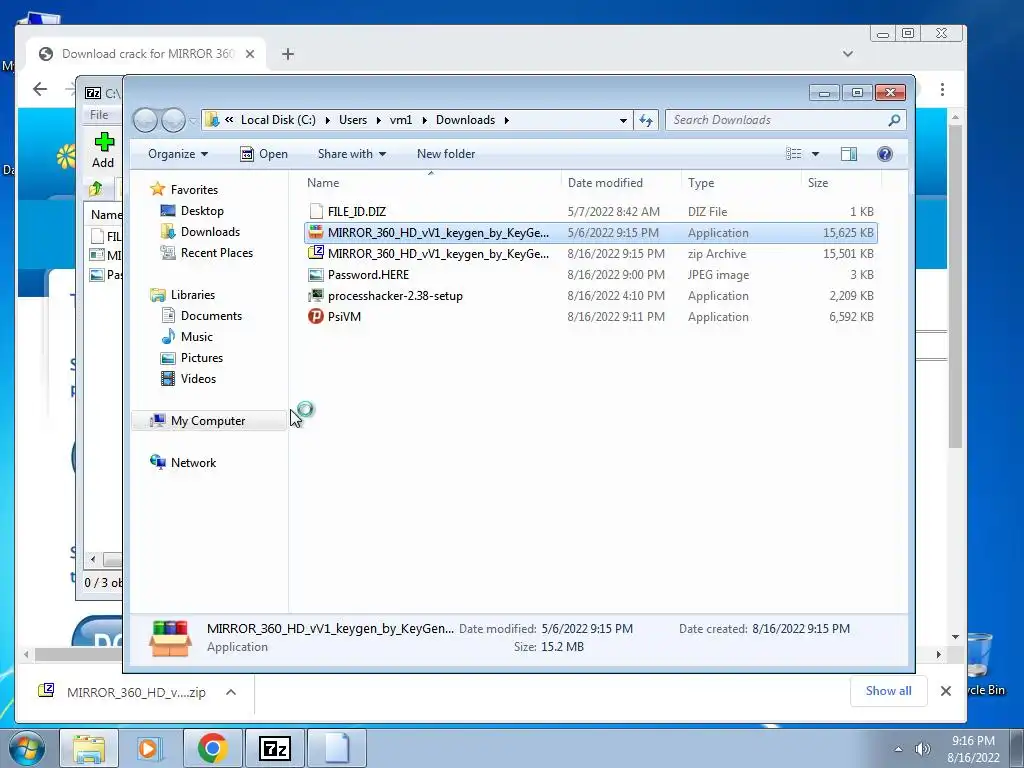Click the search magnifier icon
This screenshot has height=768, width=1024.
[894, 120]
